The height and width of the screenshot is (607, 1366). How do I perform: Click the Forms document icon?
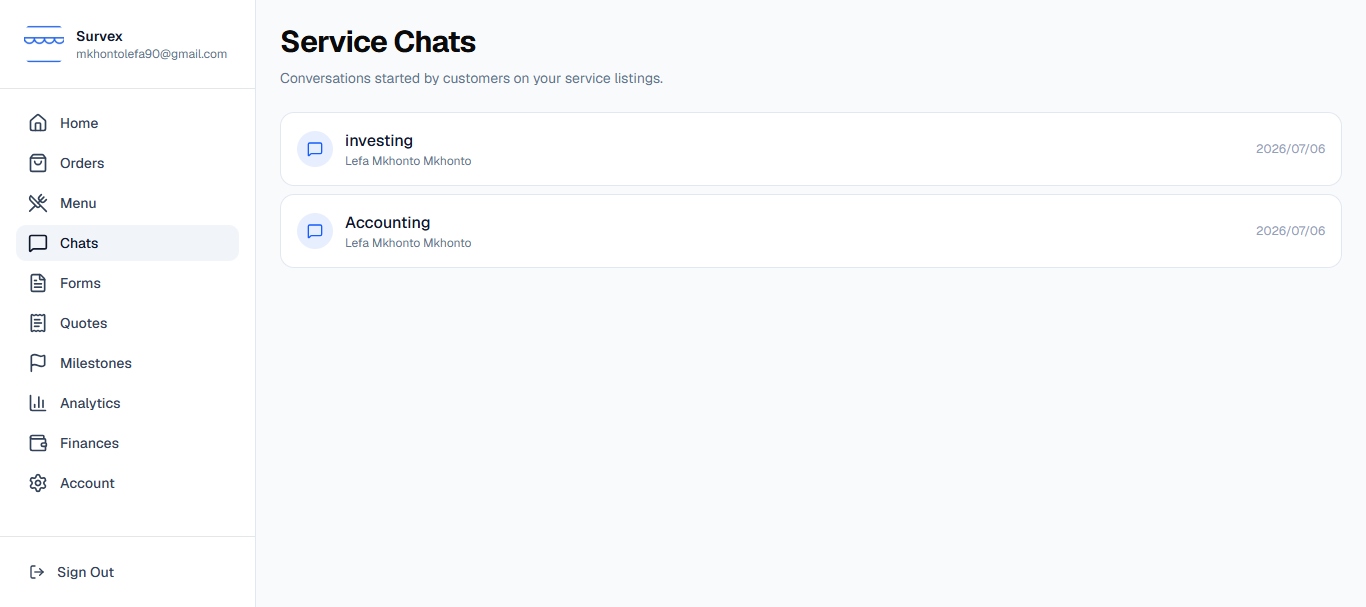(x=38, y=283)
